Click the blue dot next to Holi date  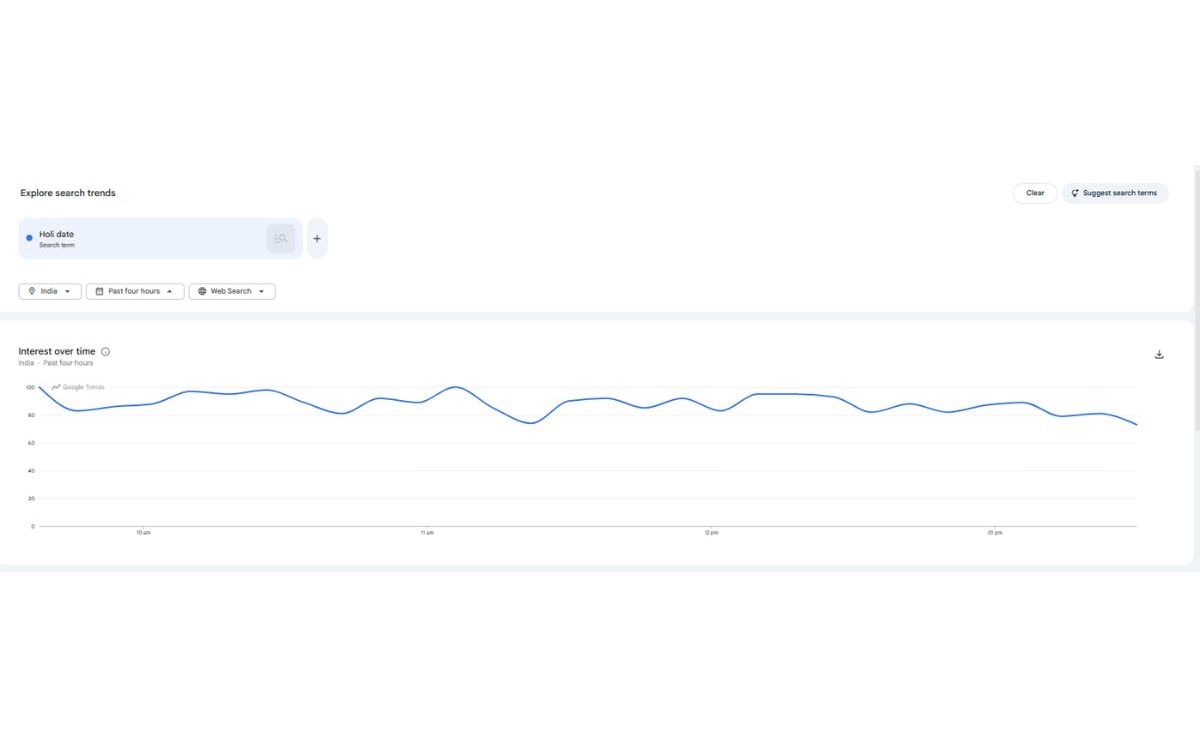coord(29,238)
